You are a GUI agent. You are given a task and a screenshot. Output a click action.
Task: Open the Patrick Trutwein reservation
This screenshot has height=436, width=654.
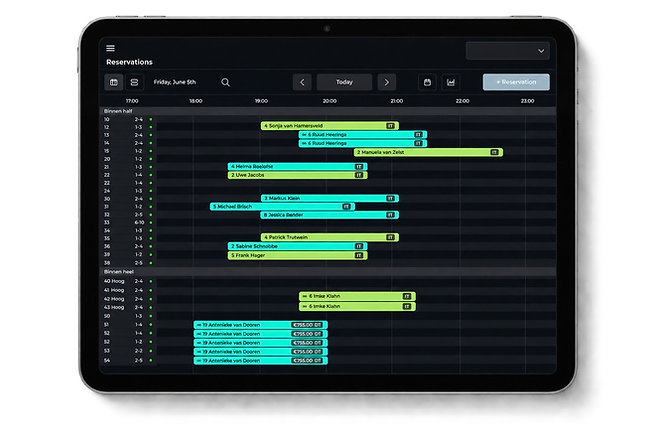(x=330, y=237)
